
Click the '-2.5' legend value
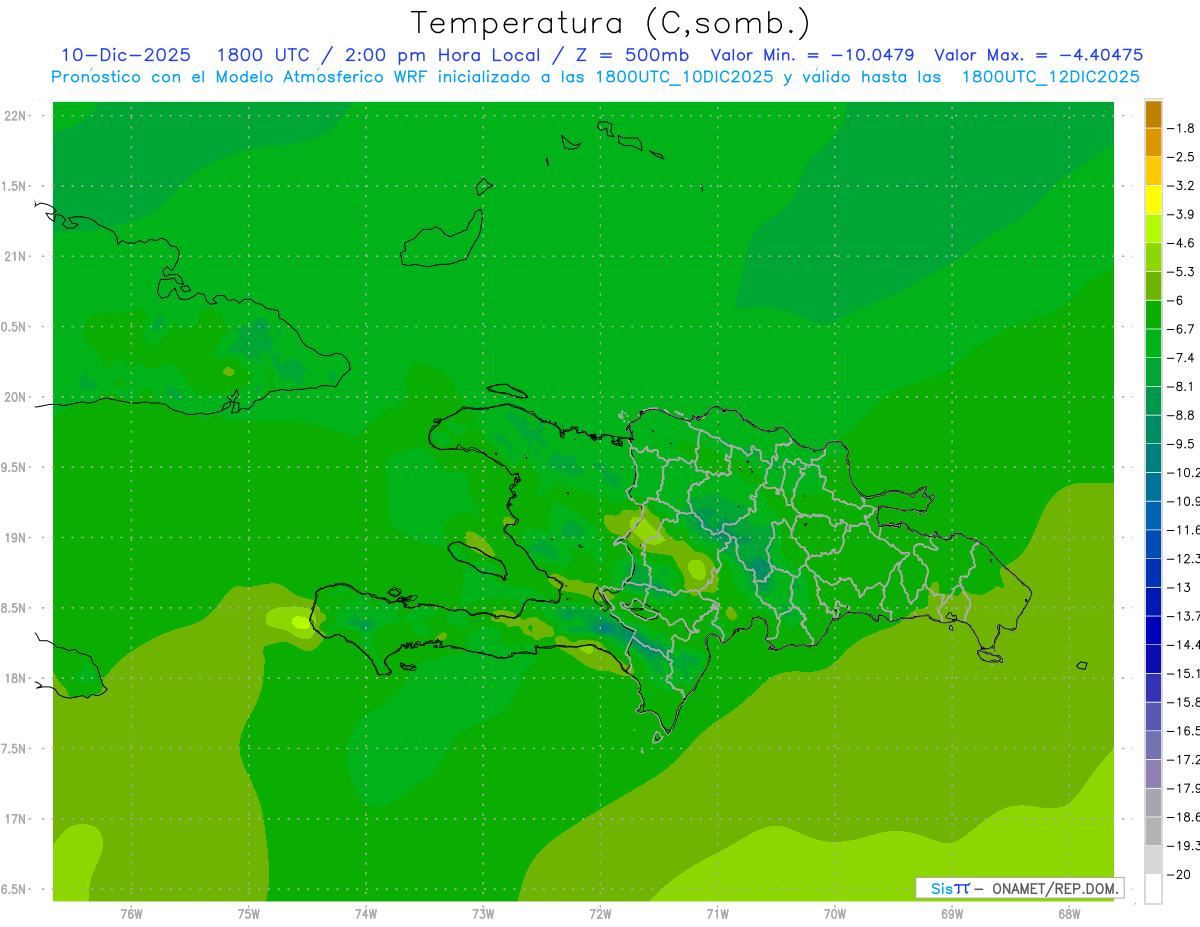[x=1181, y=157]
